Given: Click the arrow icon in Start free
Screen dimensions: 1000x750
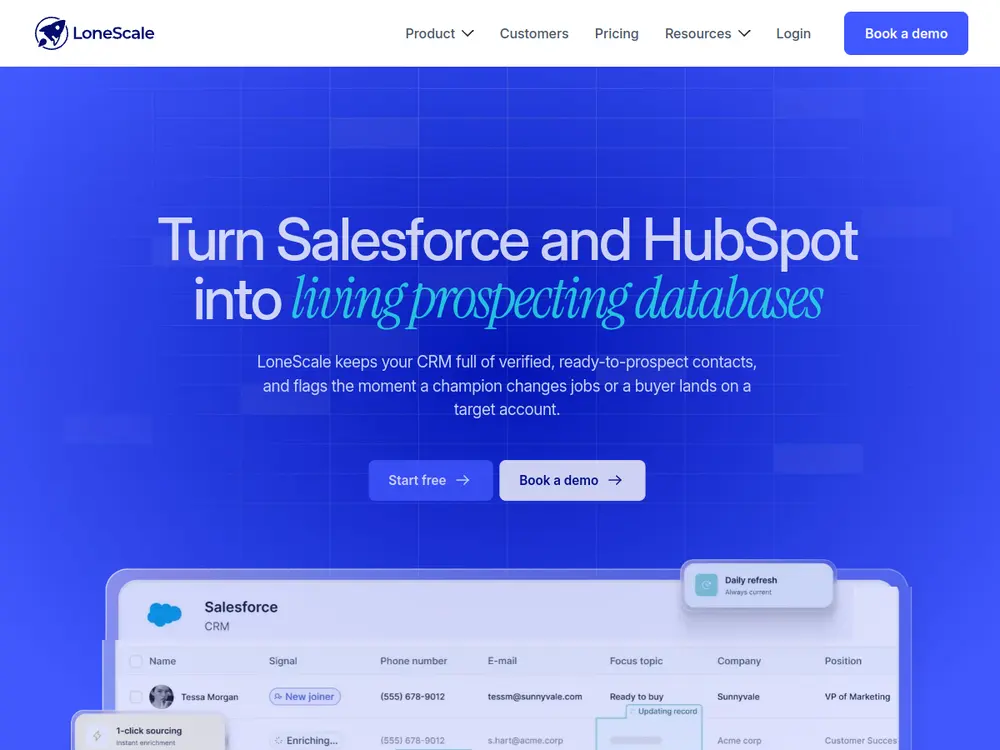Looking at the screenshot, I should click(x=463, y=480).
